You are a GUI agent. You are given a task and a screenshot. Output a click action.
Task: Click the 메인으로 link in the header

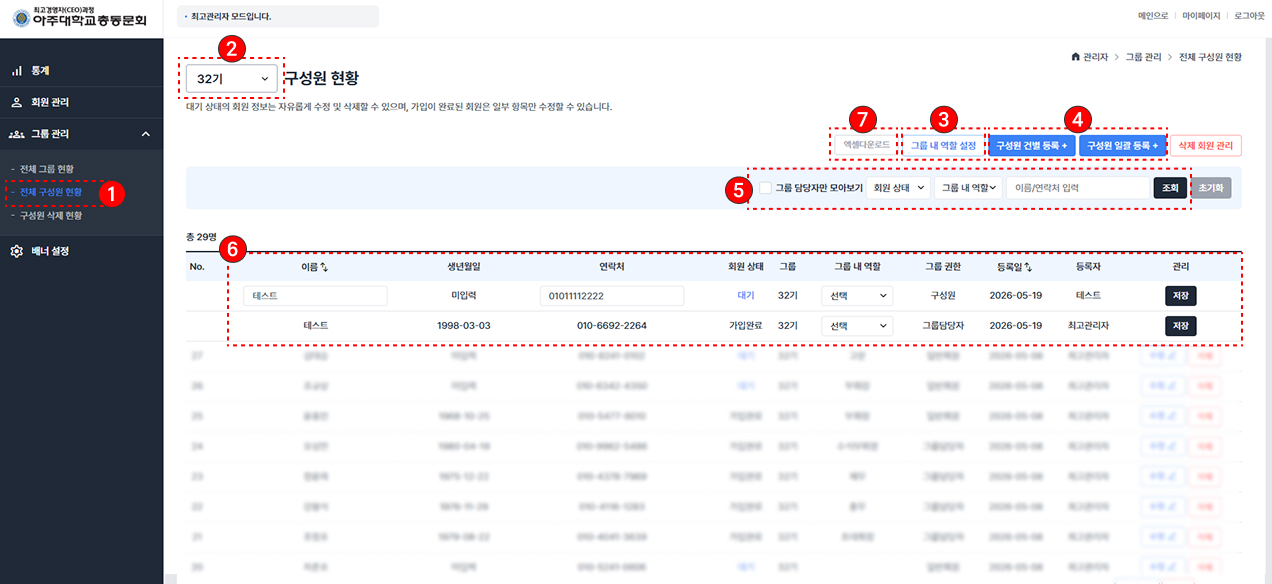(1153, 16)
